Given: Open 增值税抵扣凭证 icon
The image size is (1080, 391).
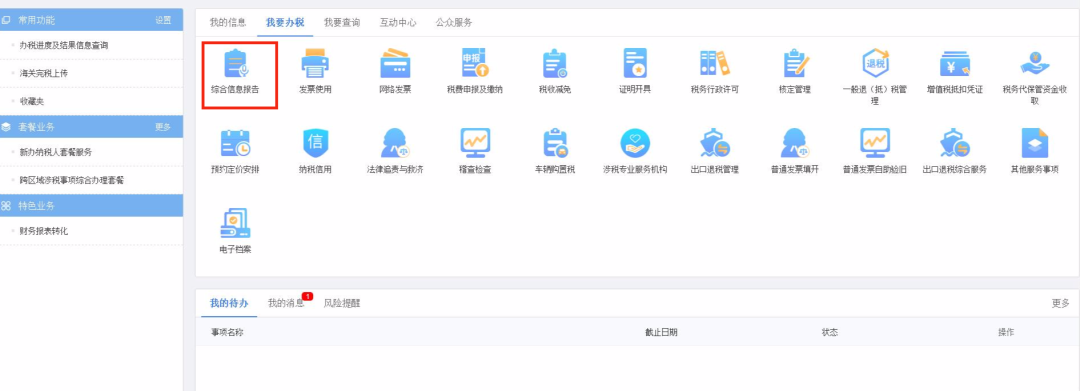Looking at the screenshot, I should coord(955,63).
